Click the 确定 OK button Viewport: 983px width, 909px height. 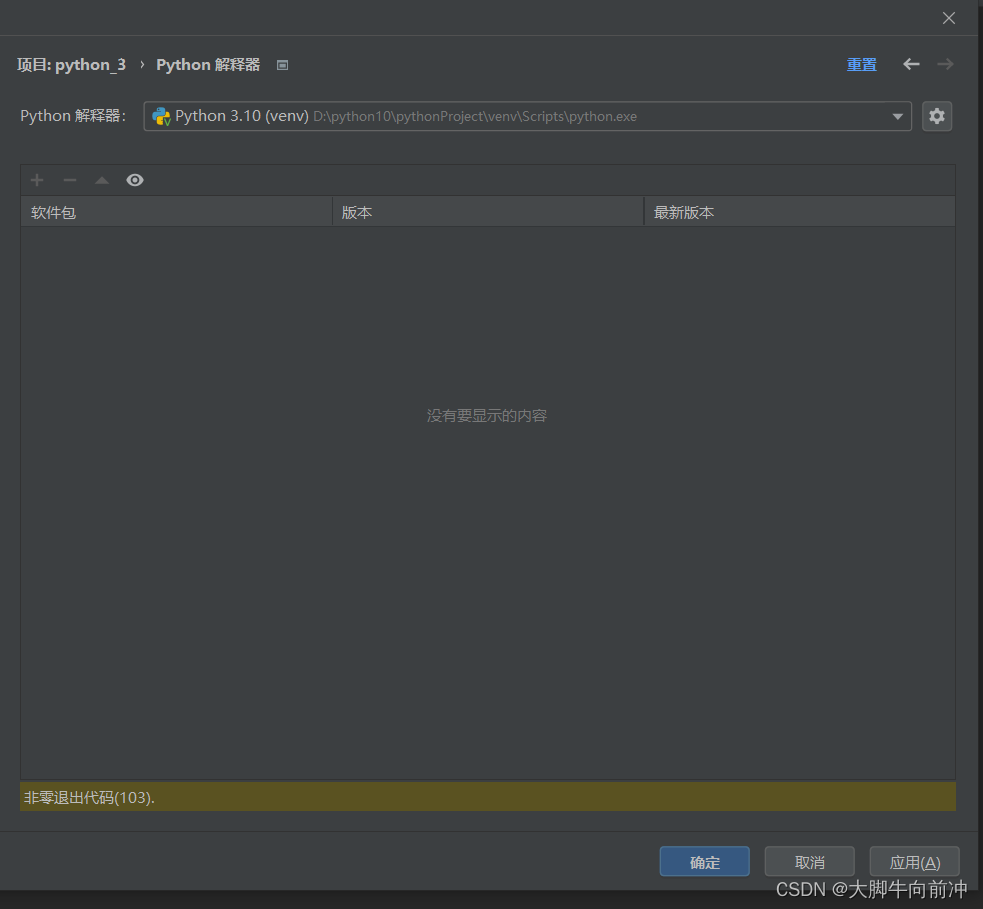click(x=705, y=861)
